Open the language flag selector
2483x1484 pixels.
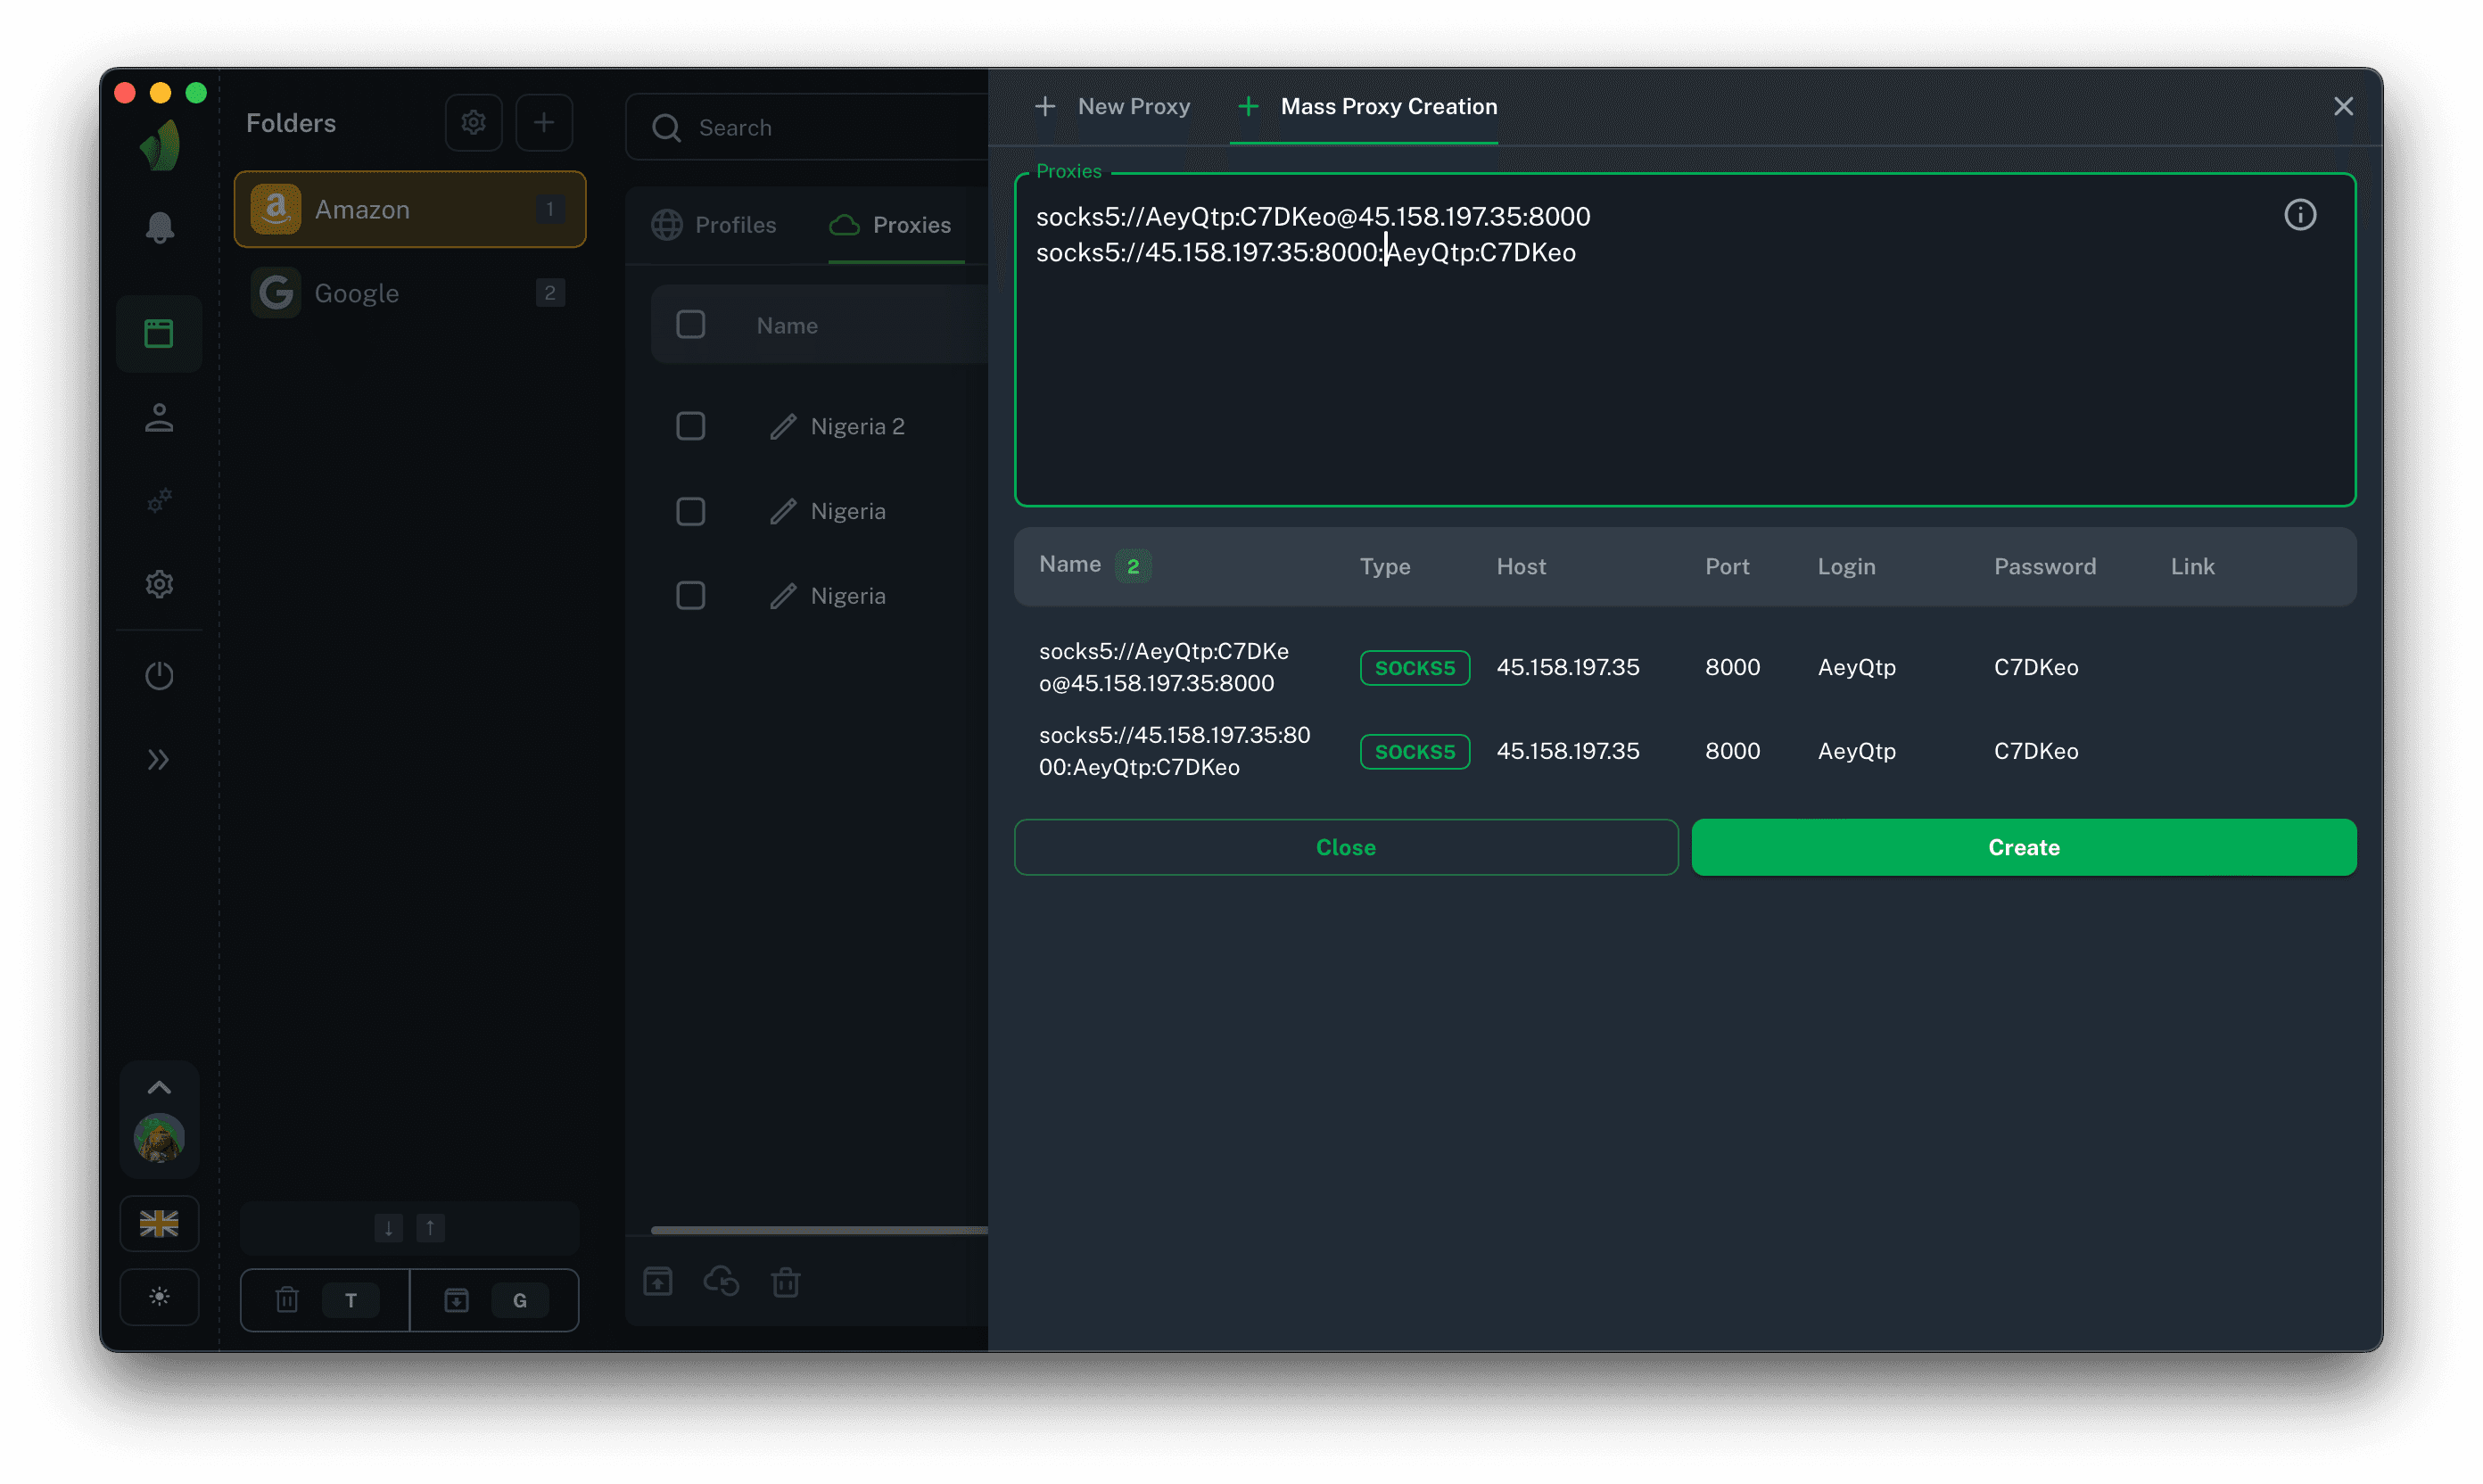point(159,1223)
